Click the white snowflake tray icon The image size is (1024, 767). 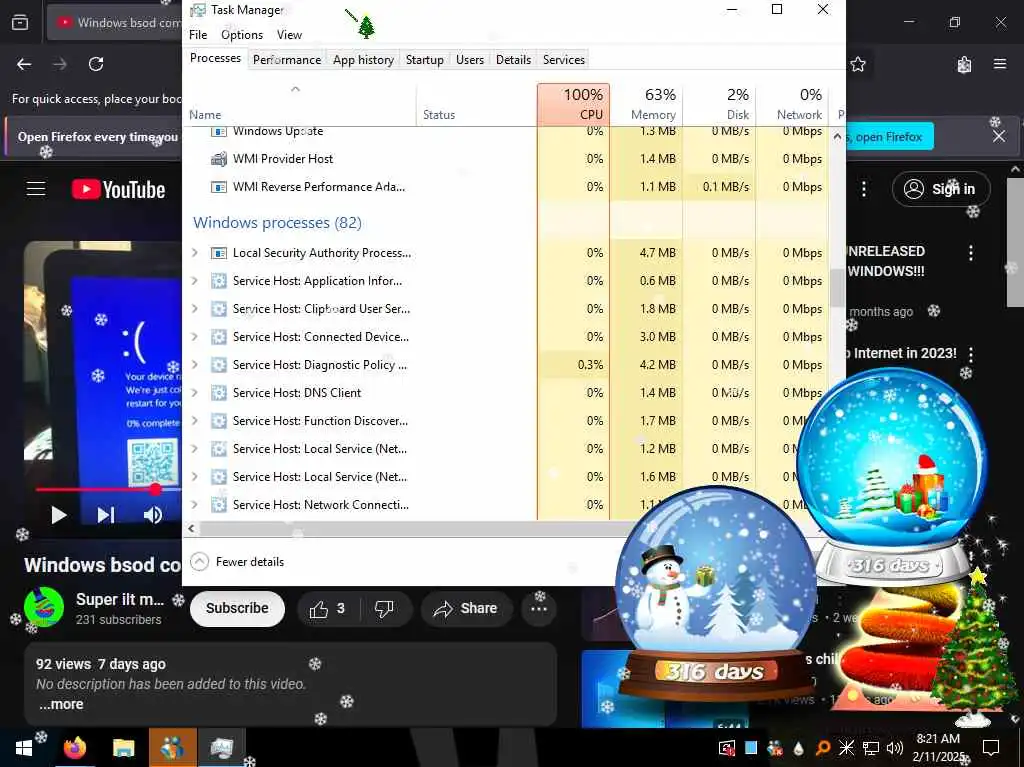tap(846, 748)
